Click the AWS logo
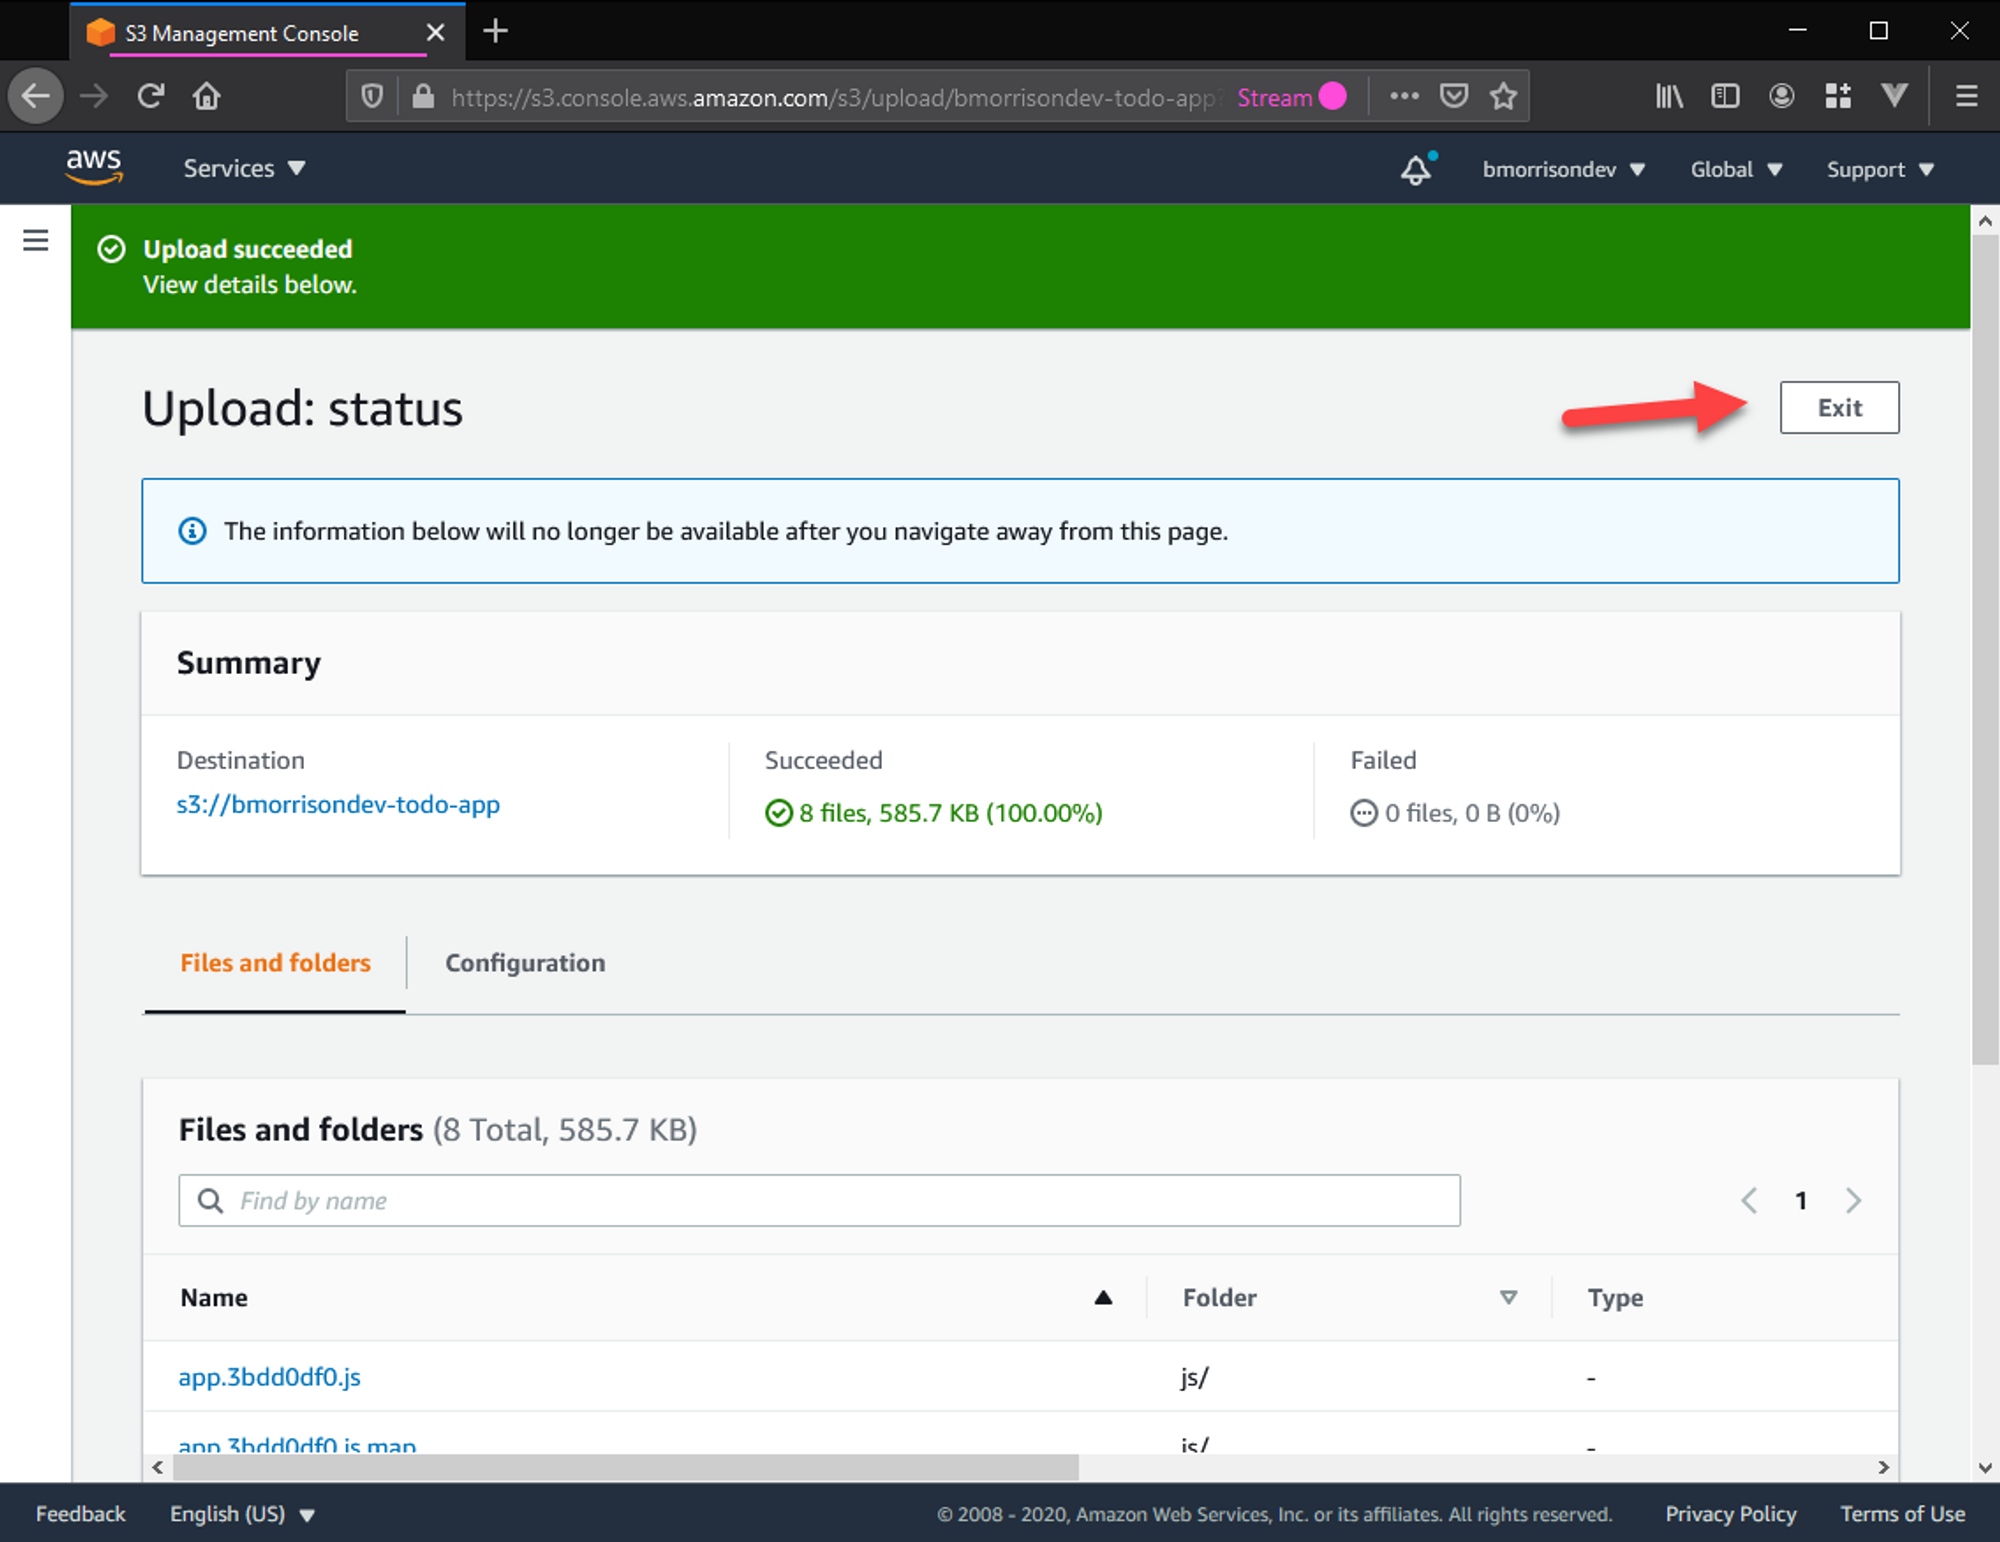 [94, 167]
